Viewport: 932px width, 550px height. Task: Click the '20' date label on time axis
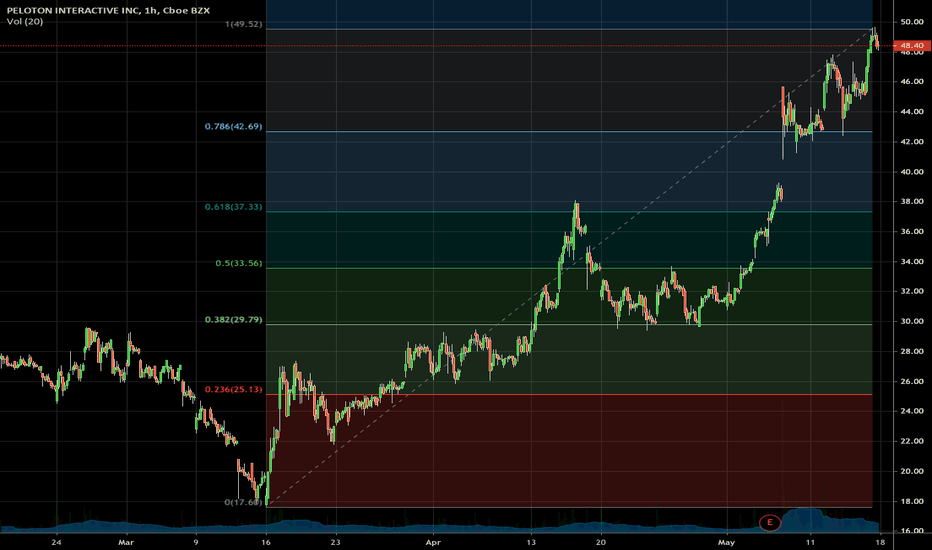601,542
